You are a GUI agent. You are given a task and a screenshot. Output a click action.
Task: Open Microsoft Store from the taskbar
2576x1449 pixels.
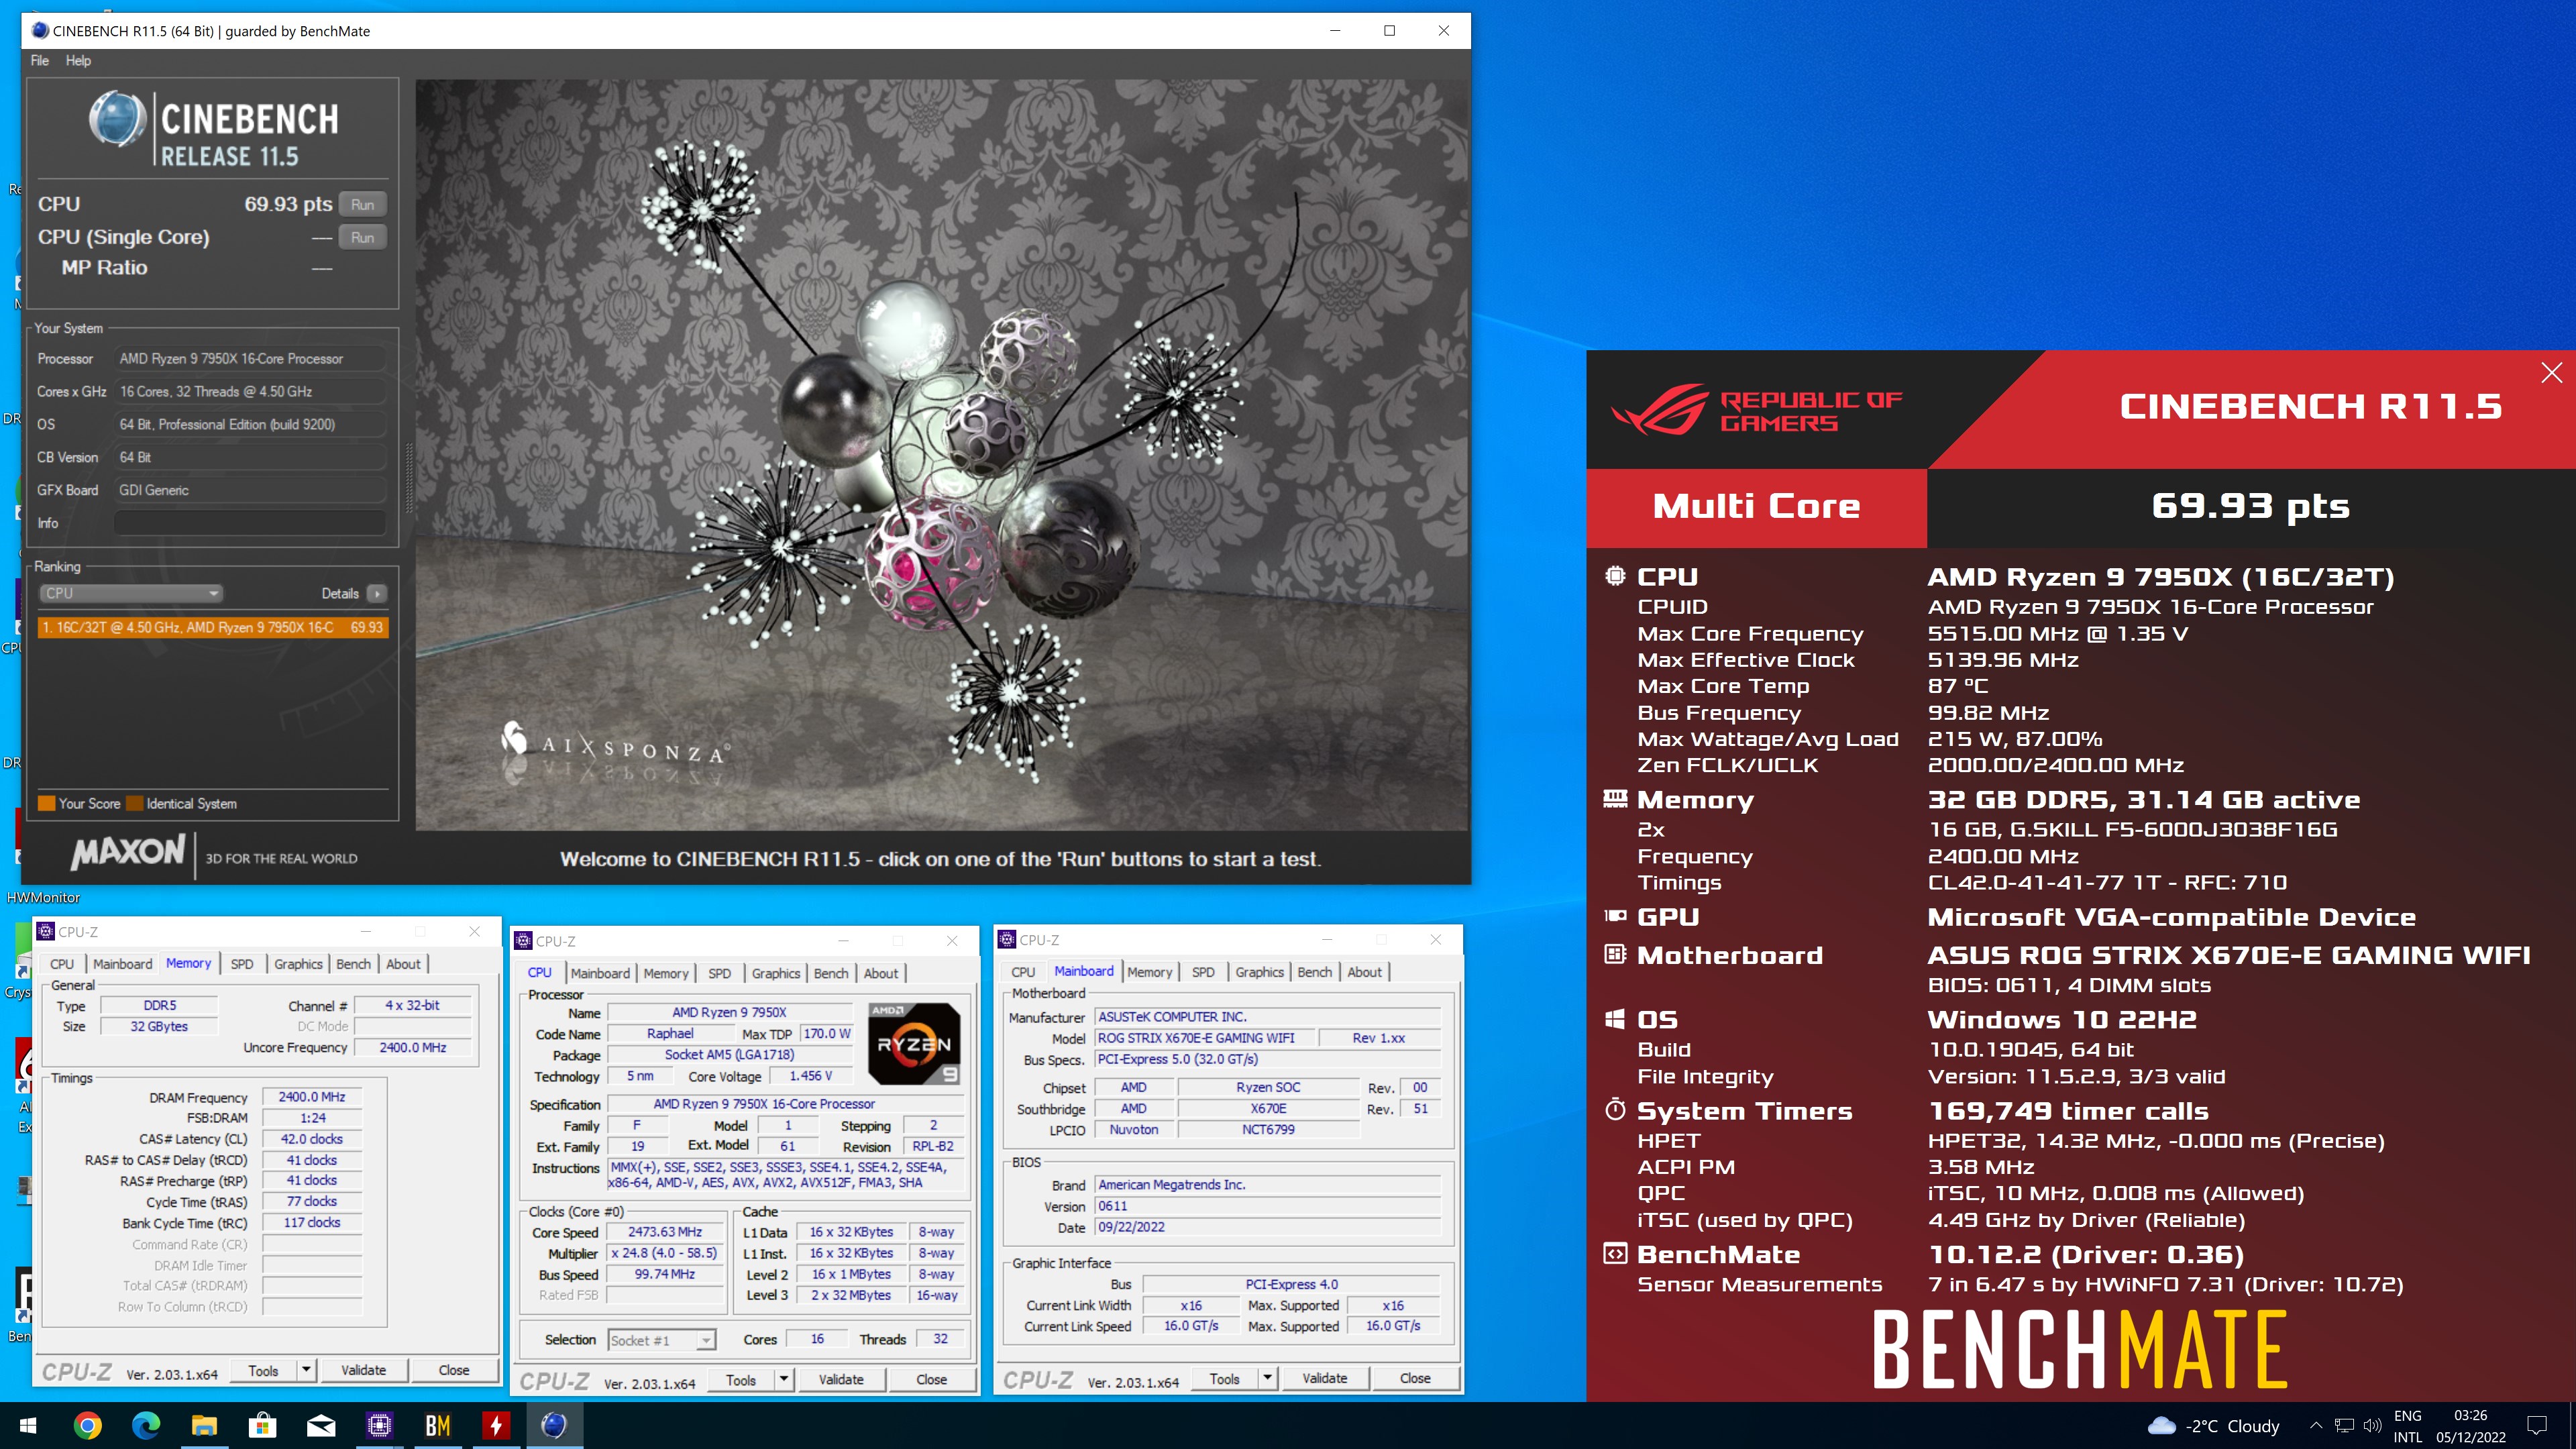tap(262, 1425)
